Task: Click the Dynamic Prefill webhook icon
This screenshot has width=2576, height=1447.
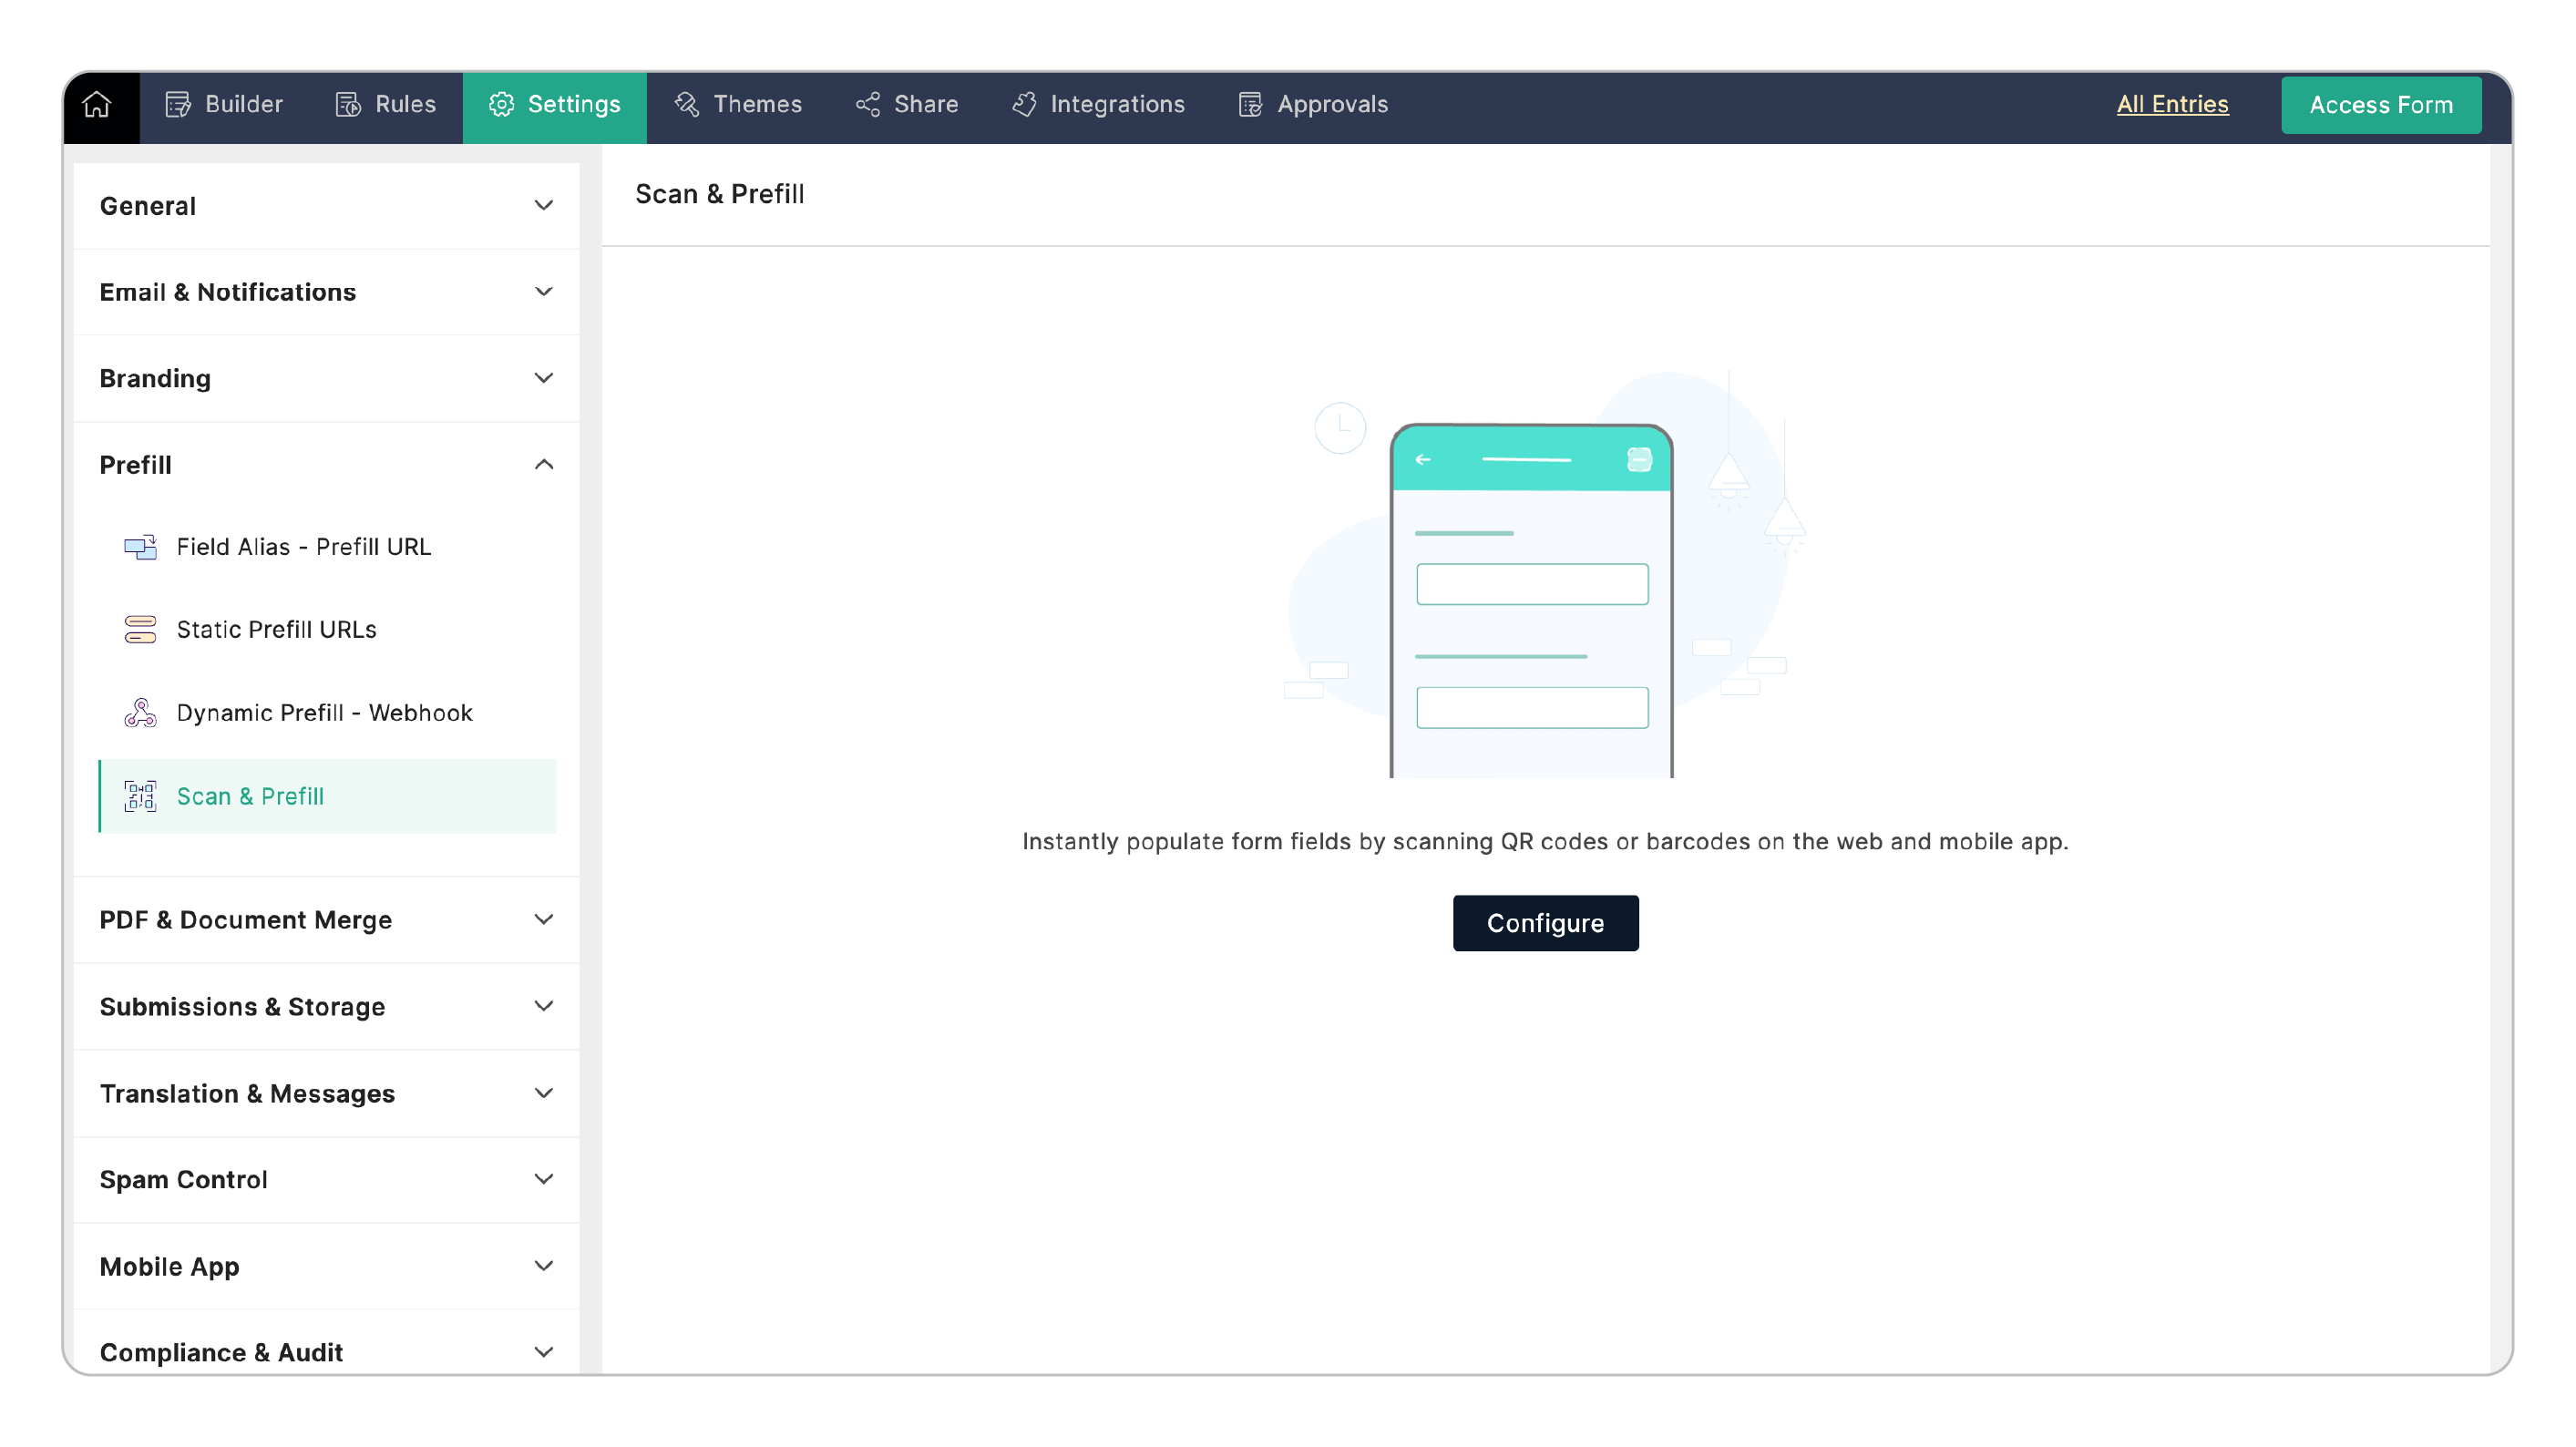Action: (x=140, y=712)
